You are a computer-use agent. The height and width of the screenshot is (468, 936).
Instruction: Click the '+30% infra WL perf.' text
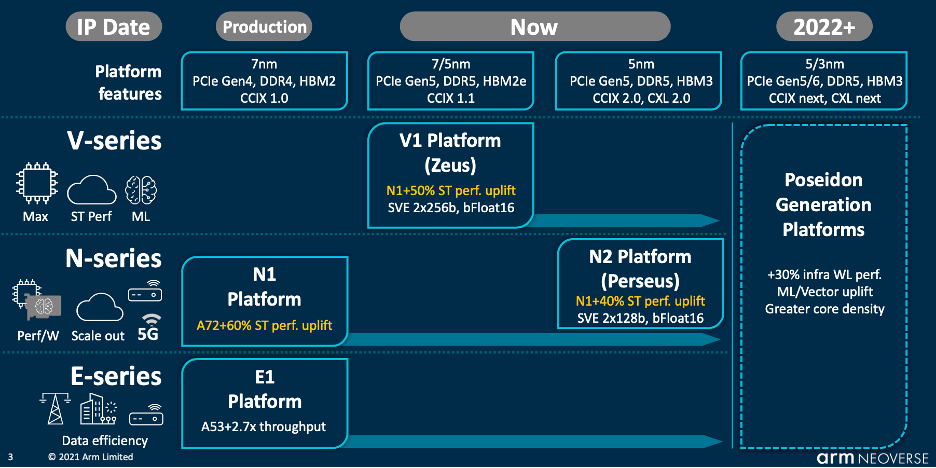point(824,276)
